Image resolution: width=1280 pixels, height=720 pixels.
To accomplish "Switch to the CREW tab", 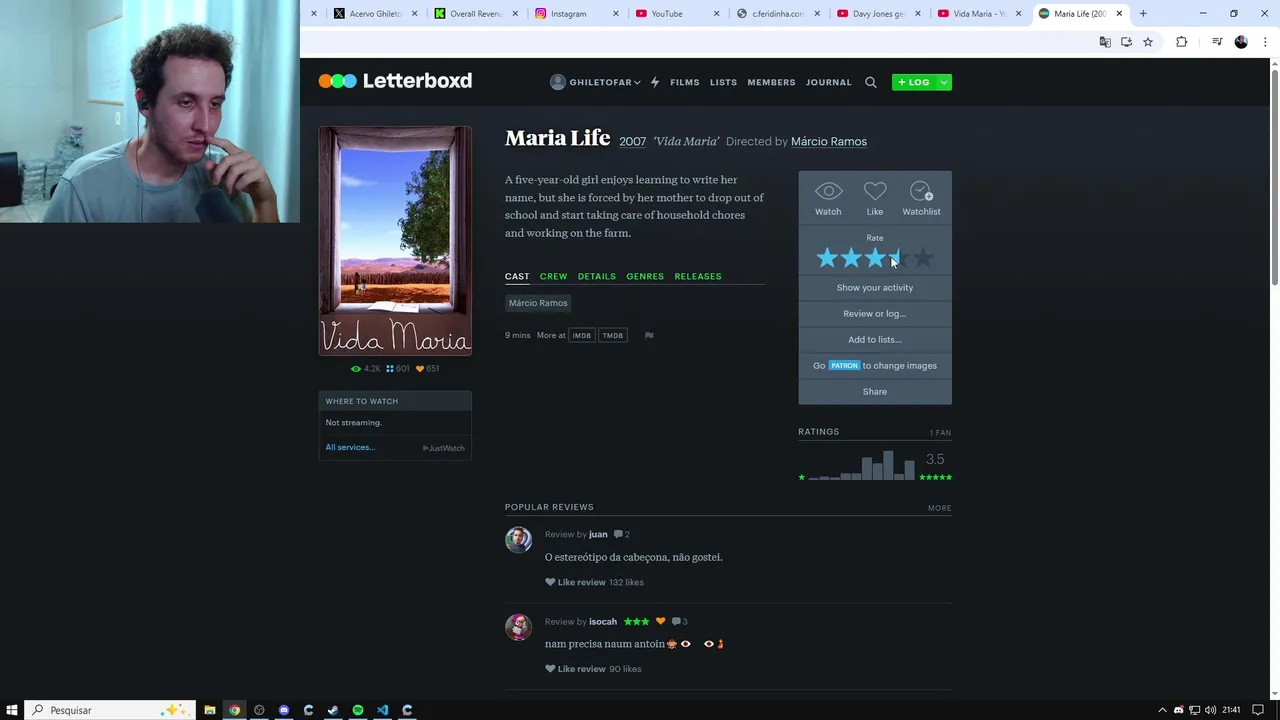I will [553, 276].
